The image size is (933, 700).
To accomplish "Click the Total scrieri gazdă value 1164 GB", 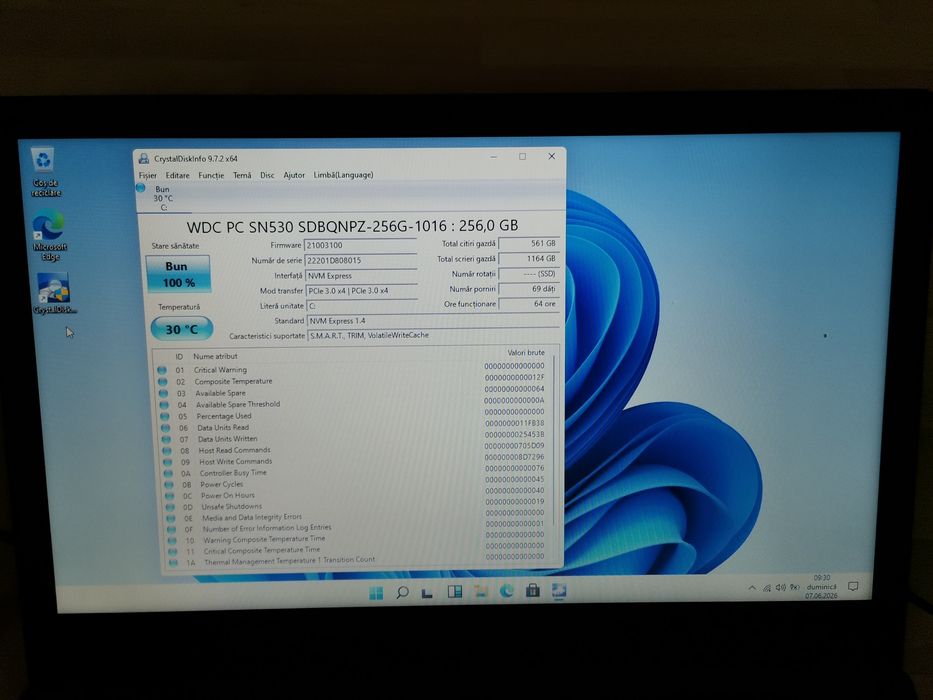I will click(x=528, y=259).
